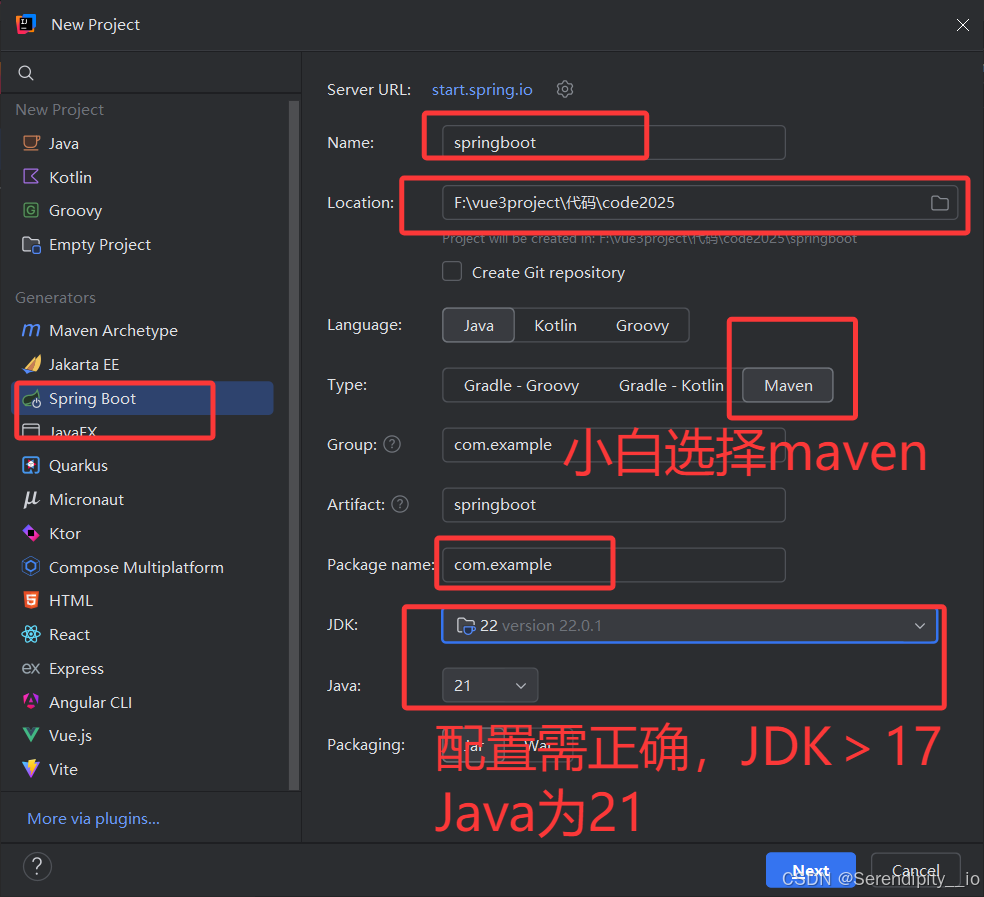Open the help question mark button
The width and height of the screenshot is (984, 897).
pyautogui.click(x=37, y=866)
